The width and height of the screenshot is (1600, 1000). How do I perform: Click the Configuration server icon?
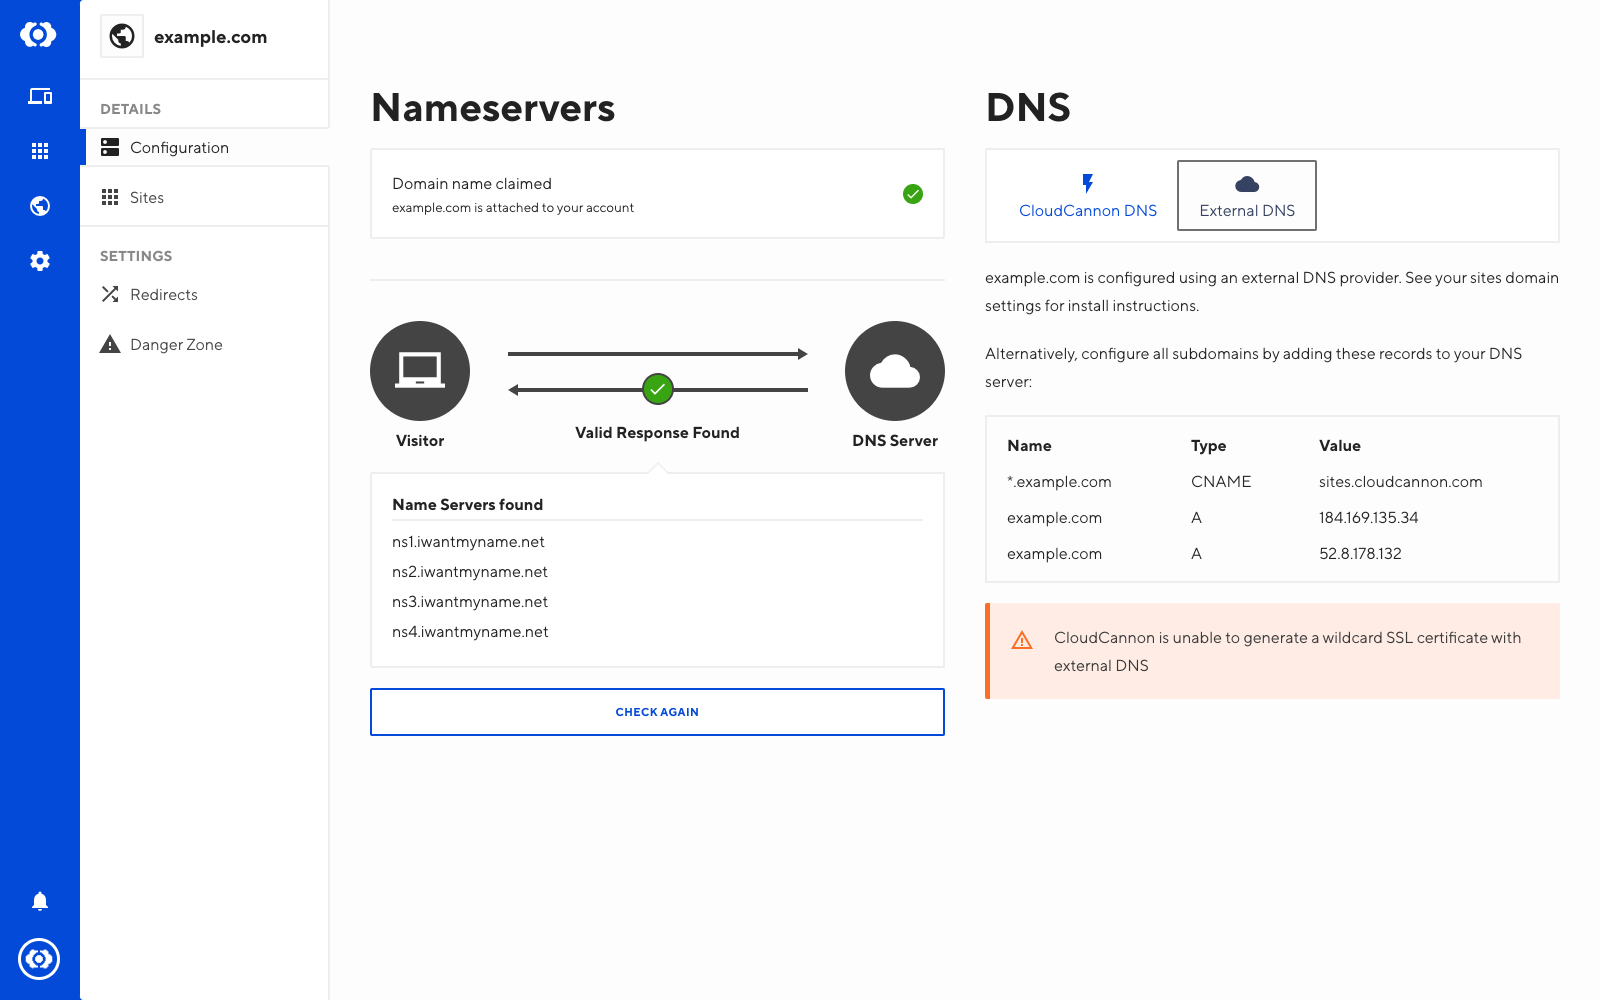point(110,147)
